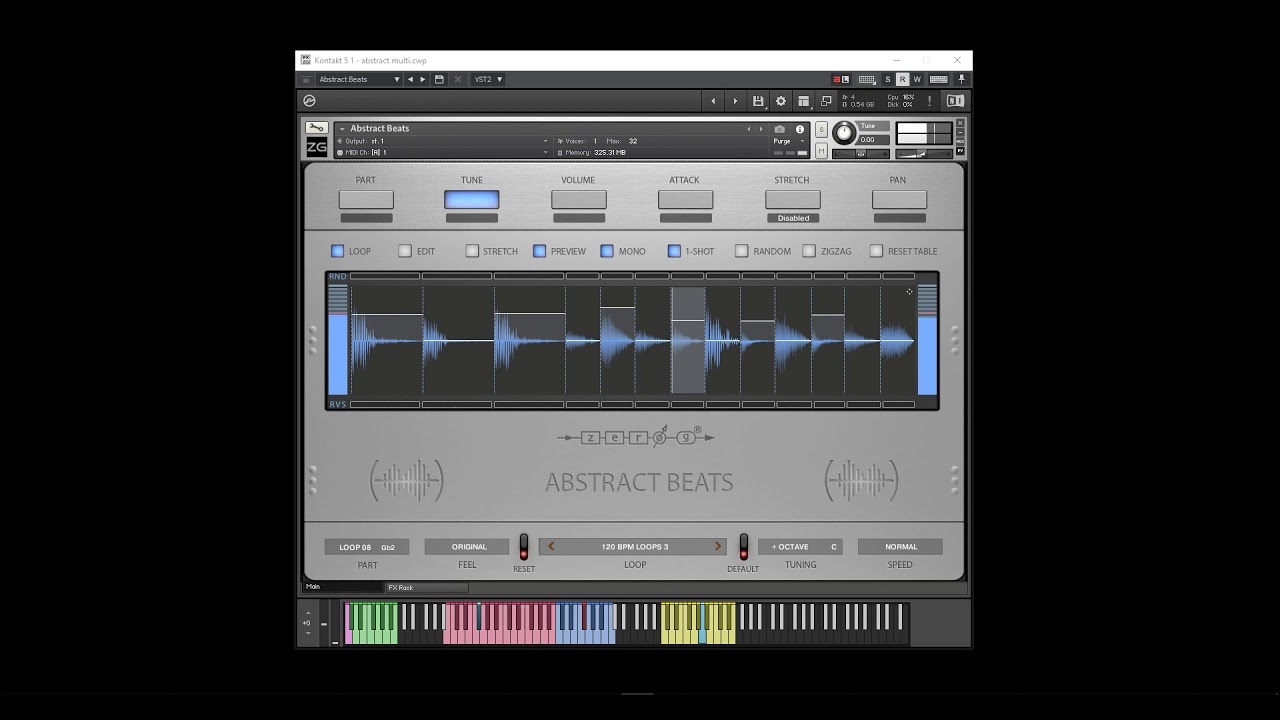
Task: Turn off the PREVIEW checkbox
Action: point(539,251)
